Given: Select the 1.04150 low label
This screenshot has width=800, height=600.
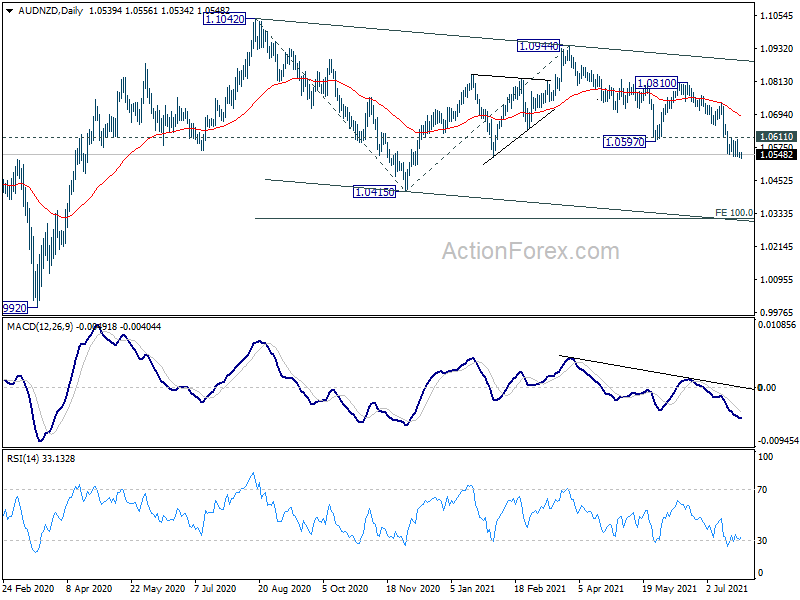Looking at the screenshot, I should [374, 192].
